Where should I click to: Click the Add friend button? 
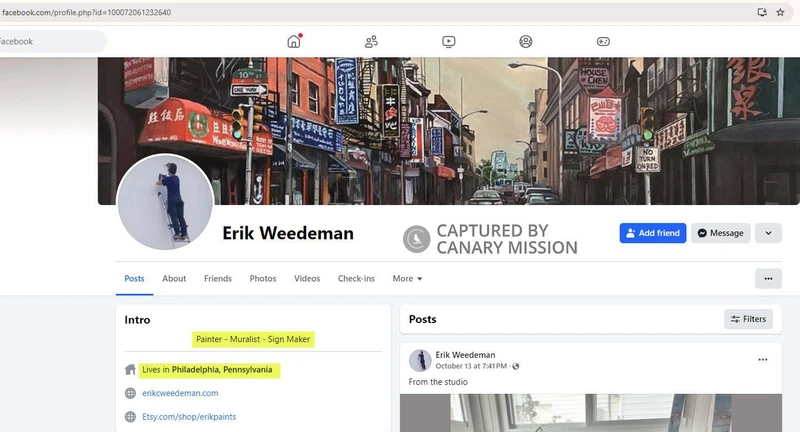tap(653, 233)
